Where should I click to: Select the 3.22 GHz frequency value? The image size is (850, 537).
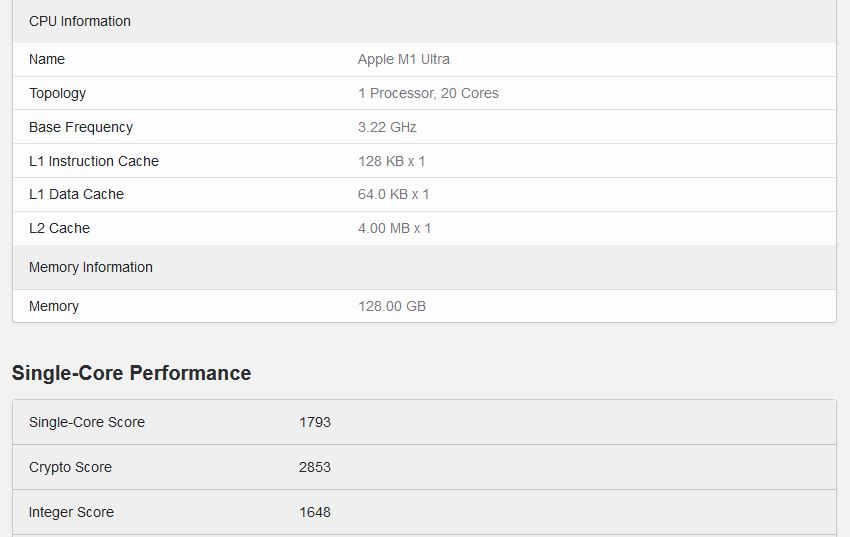[387, 127]
